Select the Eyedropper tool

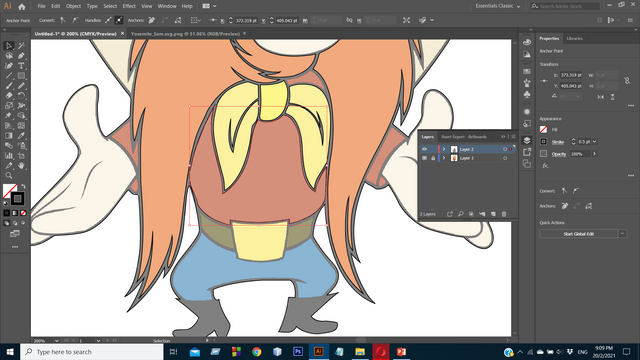[x=21, y=136]
